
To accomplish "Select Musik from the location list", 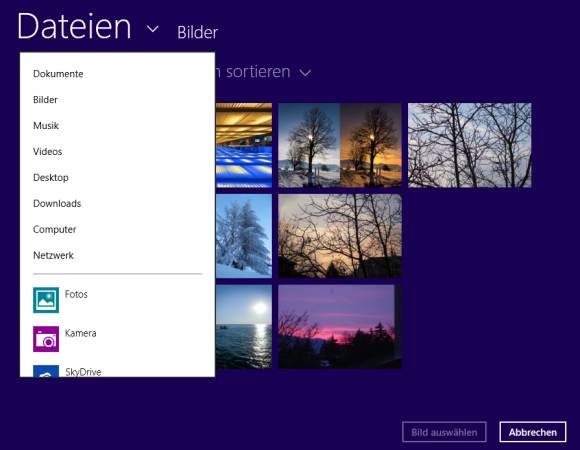I will click(x=46, y=125).
